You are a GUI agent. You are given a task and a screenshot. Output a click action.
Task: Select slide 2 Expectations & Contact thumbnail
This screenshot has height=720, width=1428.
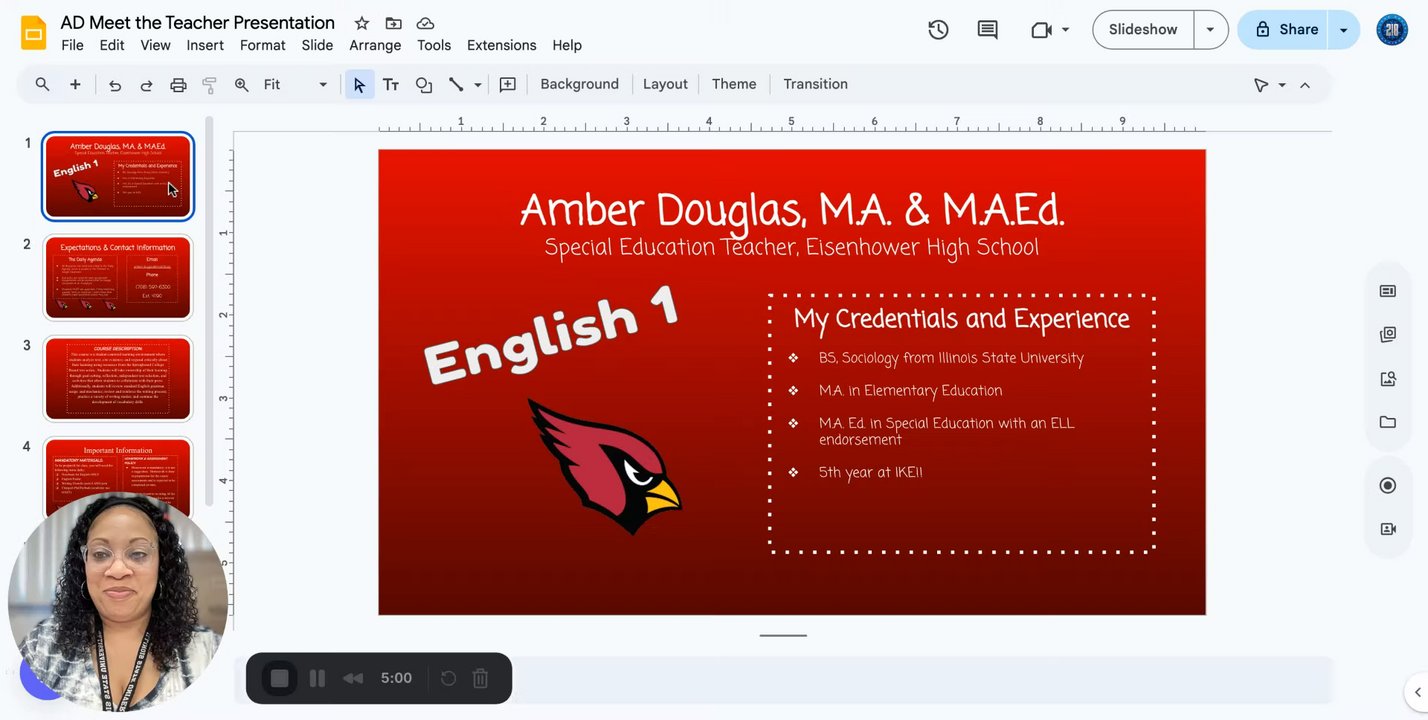pyautogui.click(x=118, y=277)
